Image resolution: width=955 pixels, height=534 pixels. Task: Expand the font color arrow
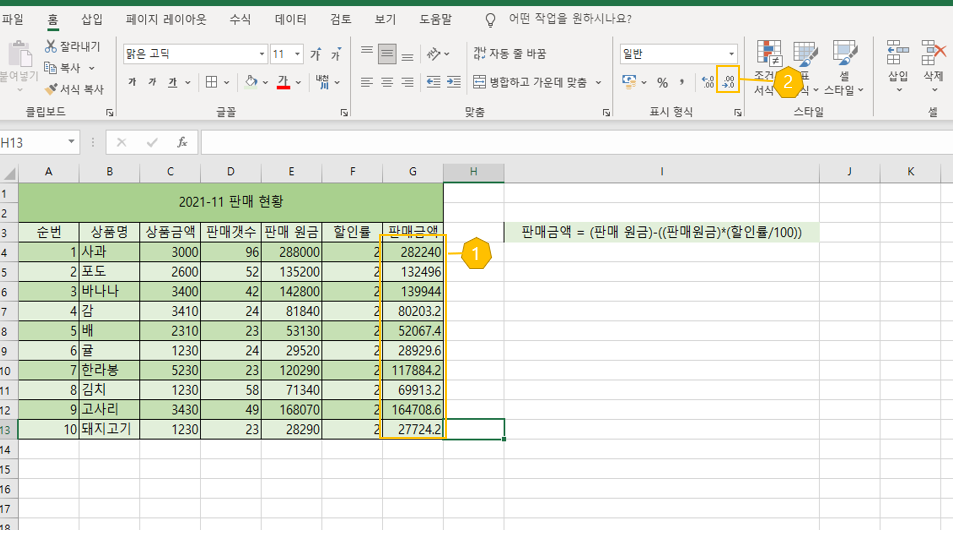click(298, 82)
